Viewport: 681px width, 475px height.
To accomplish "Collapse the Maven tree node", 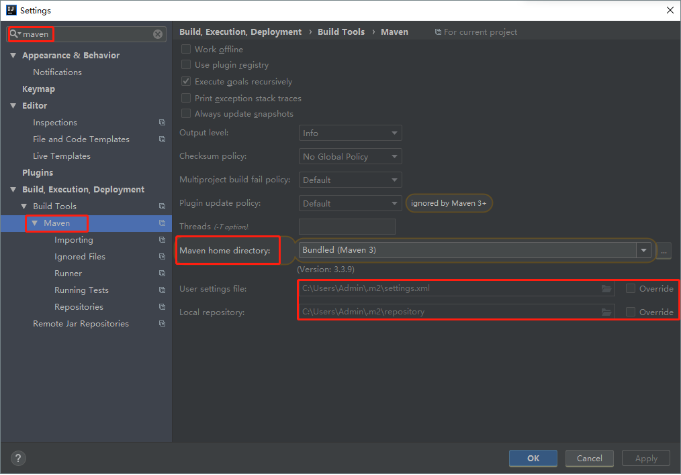I will tap(35, 223).
